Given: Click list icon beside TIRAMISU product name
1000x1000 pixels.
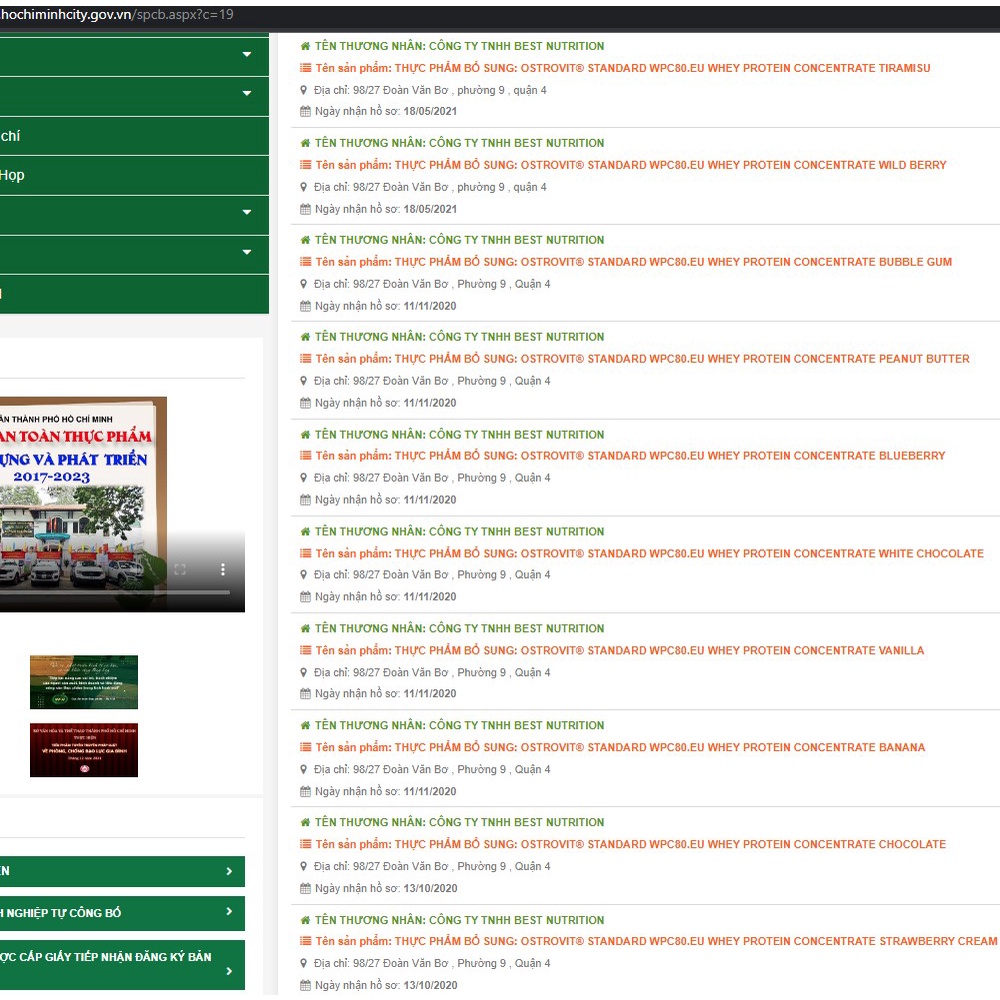Looking at the screenshot, I should click(306, 68).
